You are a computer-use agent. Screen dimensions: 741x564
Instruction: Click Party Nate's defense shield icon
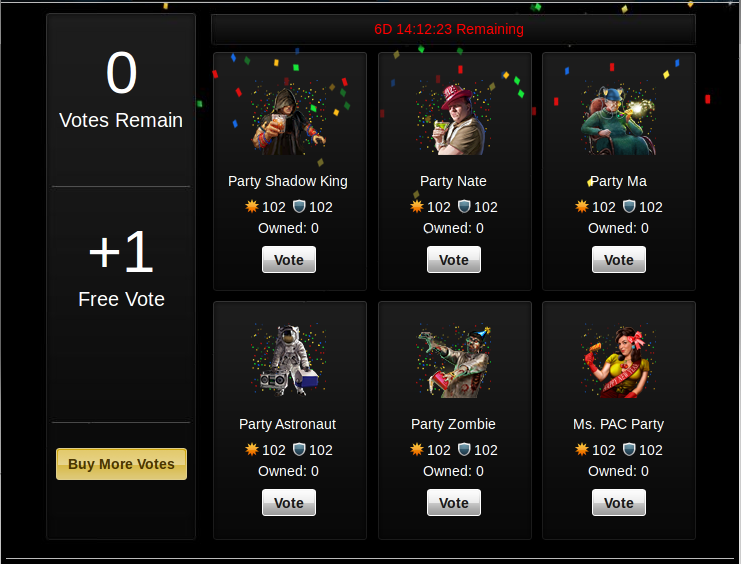click(465, 206)
